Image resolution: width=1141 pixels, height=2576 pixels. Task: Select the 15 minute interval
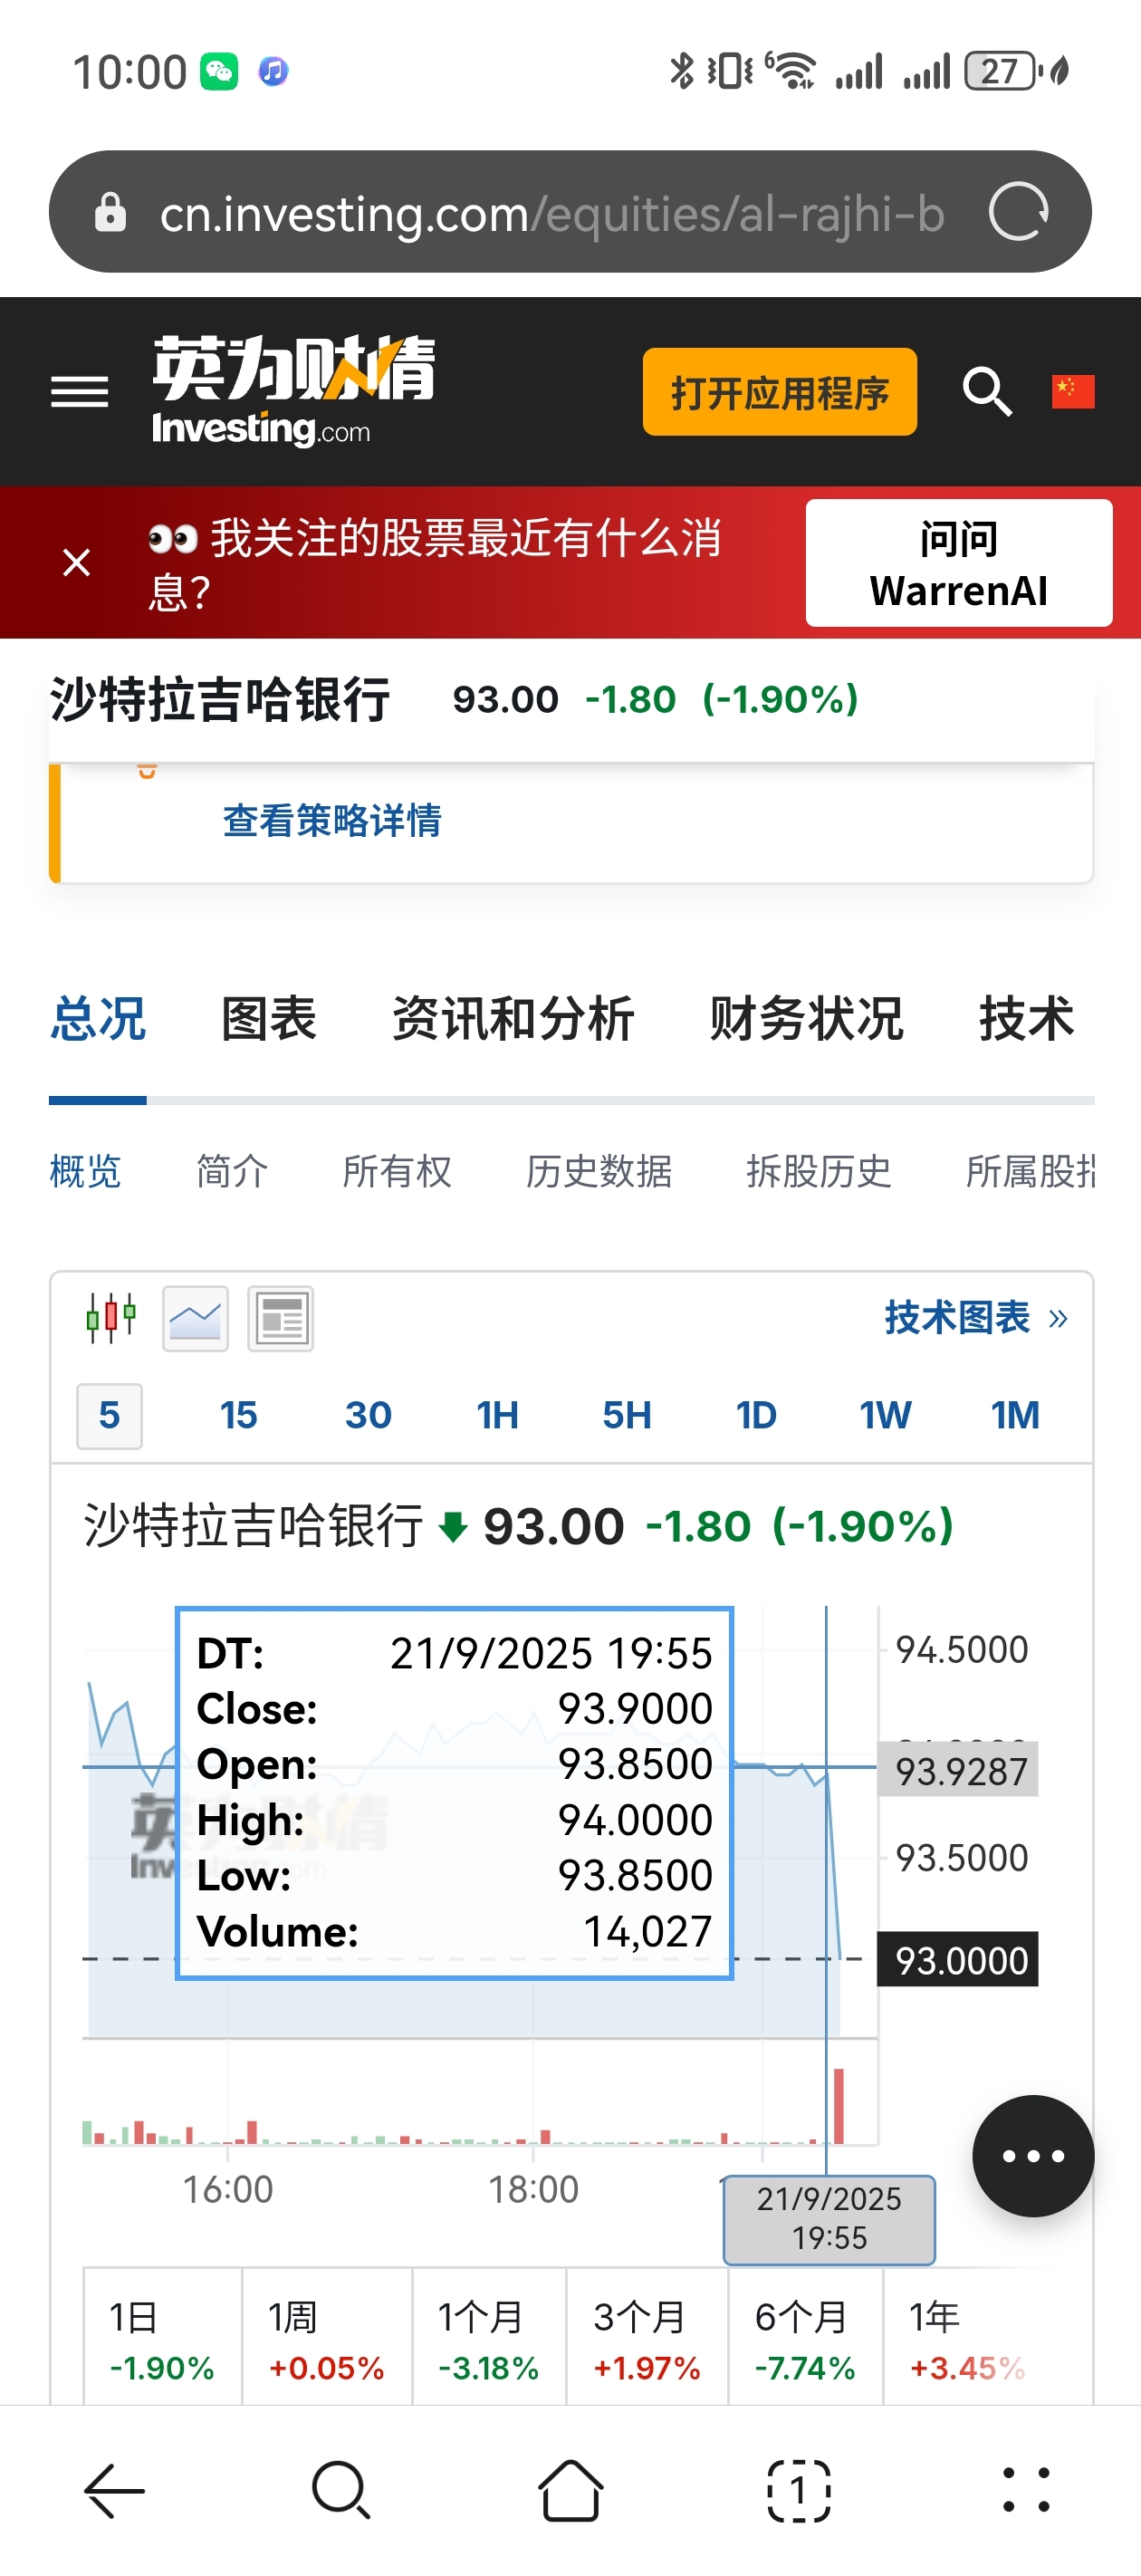point(239,1416)
